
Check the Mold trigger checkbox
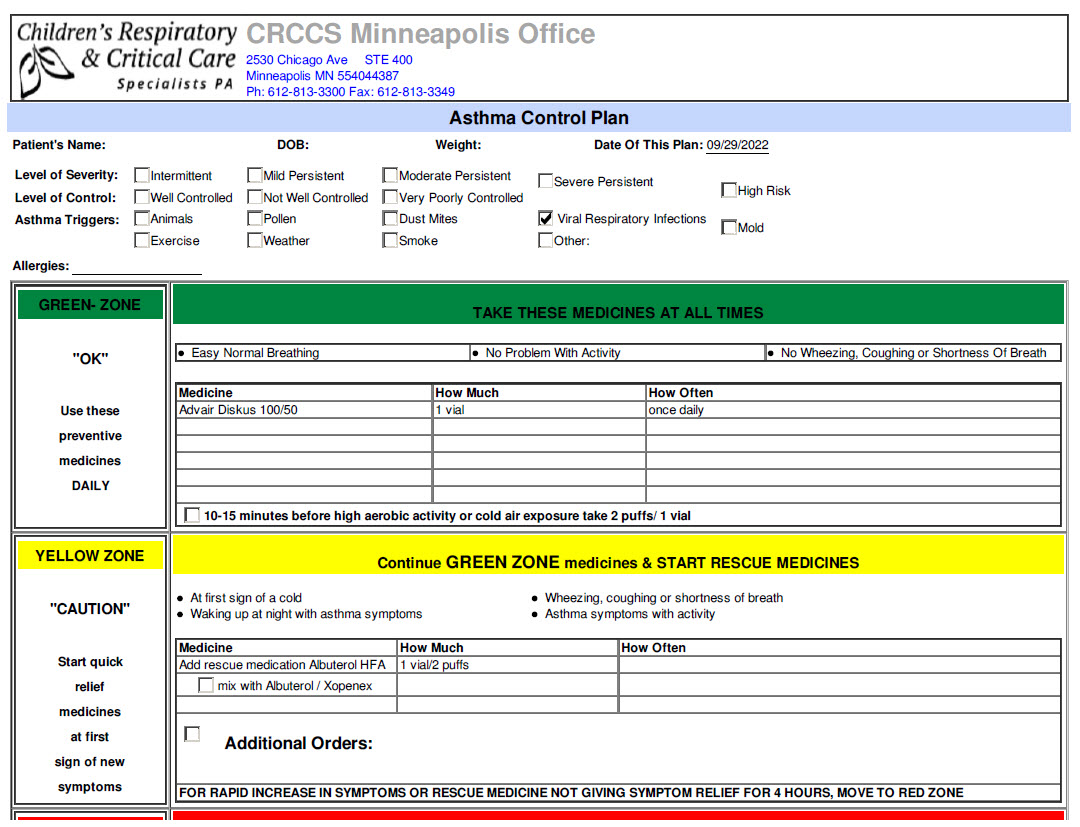pyautogui.click(x=729, y=227)
